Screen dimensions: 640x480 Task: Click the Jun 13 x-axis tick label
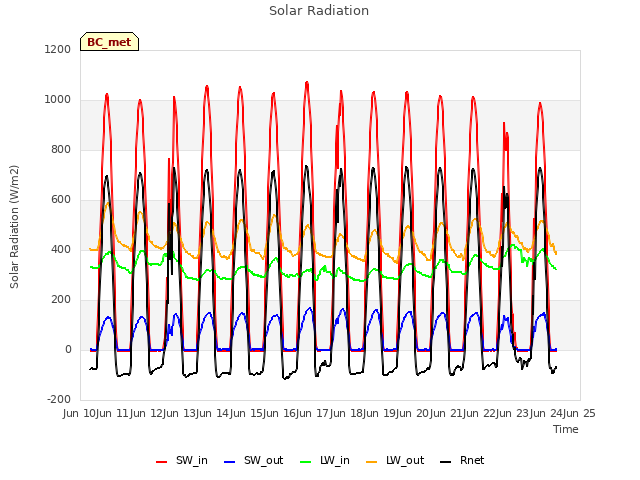[180, 413]
